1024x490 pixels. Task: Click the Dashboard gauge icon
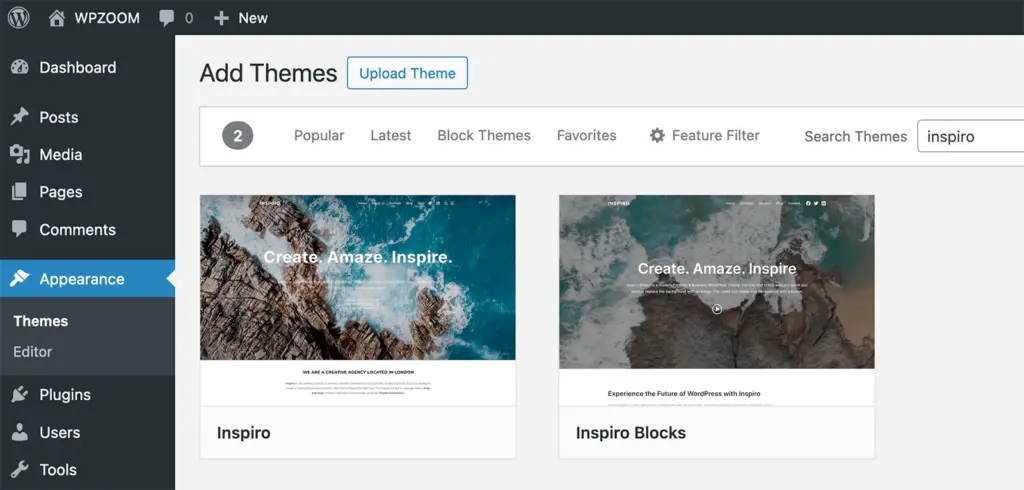tap(20, 67)
